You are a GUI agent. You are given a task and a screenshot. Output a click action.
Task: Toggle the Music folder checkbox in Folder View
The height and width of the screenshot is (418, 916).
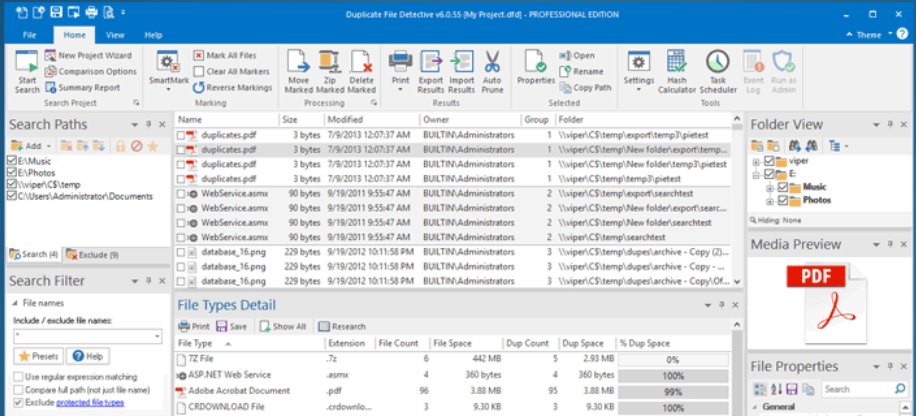pos(783,187)
